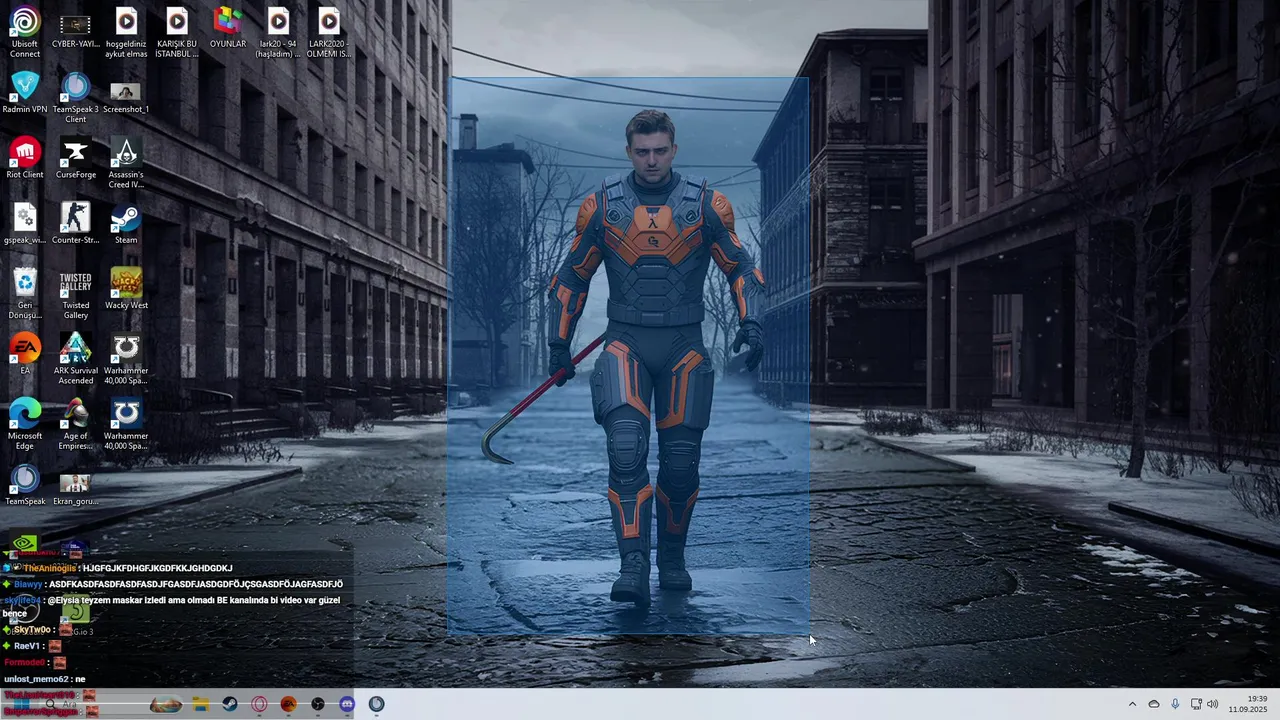Expand the hidden system tray icons chevron

1132,704
